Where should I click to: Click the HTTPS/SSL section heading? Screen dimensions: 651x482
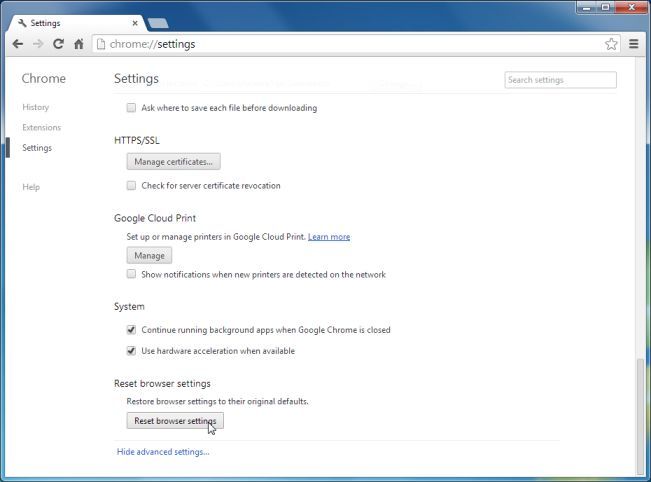pos(137,140)
